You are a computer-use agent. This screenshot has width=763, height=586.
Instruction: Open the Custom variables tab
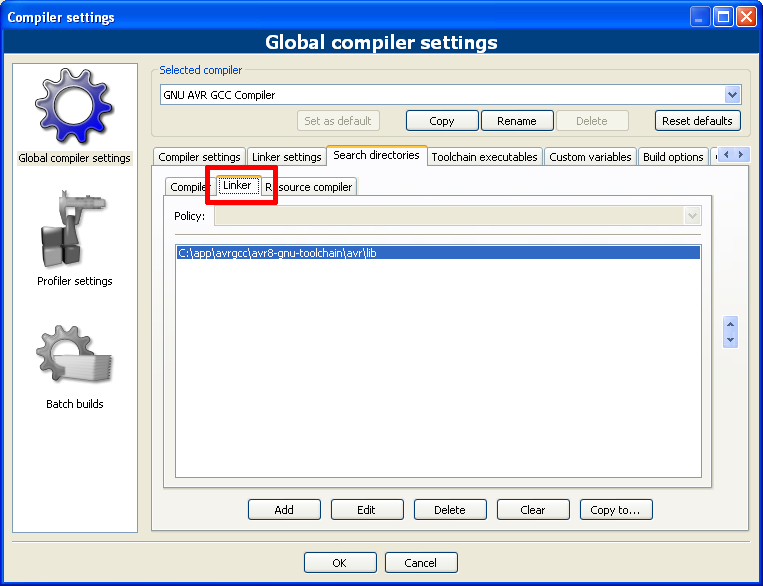(x=590, y=157)
